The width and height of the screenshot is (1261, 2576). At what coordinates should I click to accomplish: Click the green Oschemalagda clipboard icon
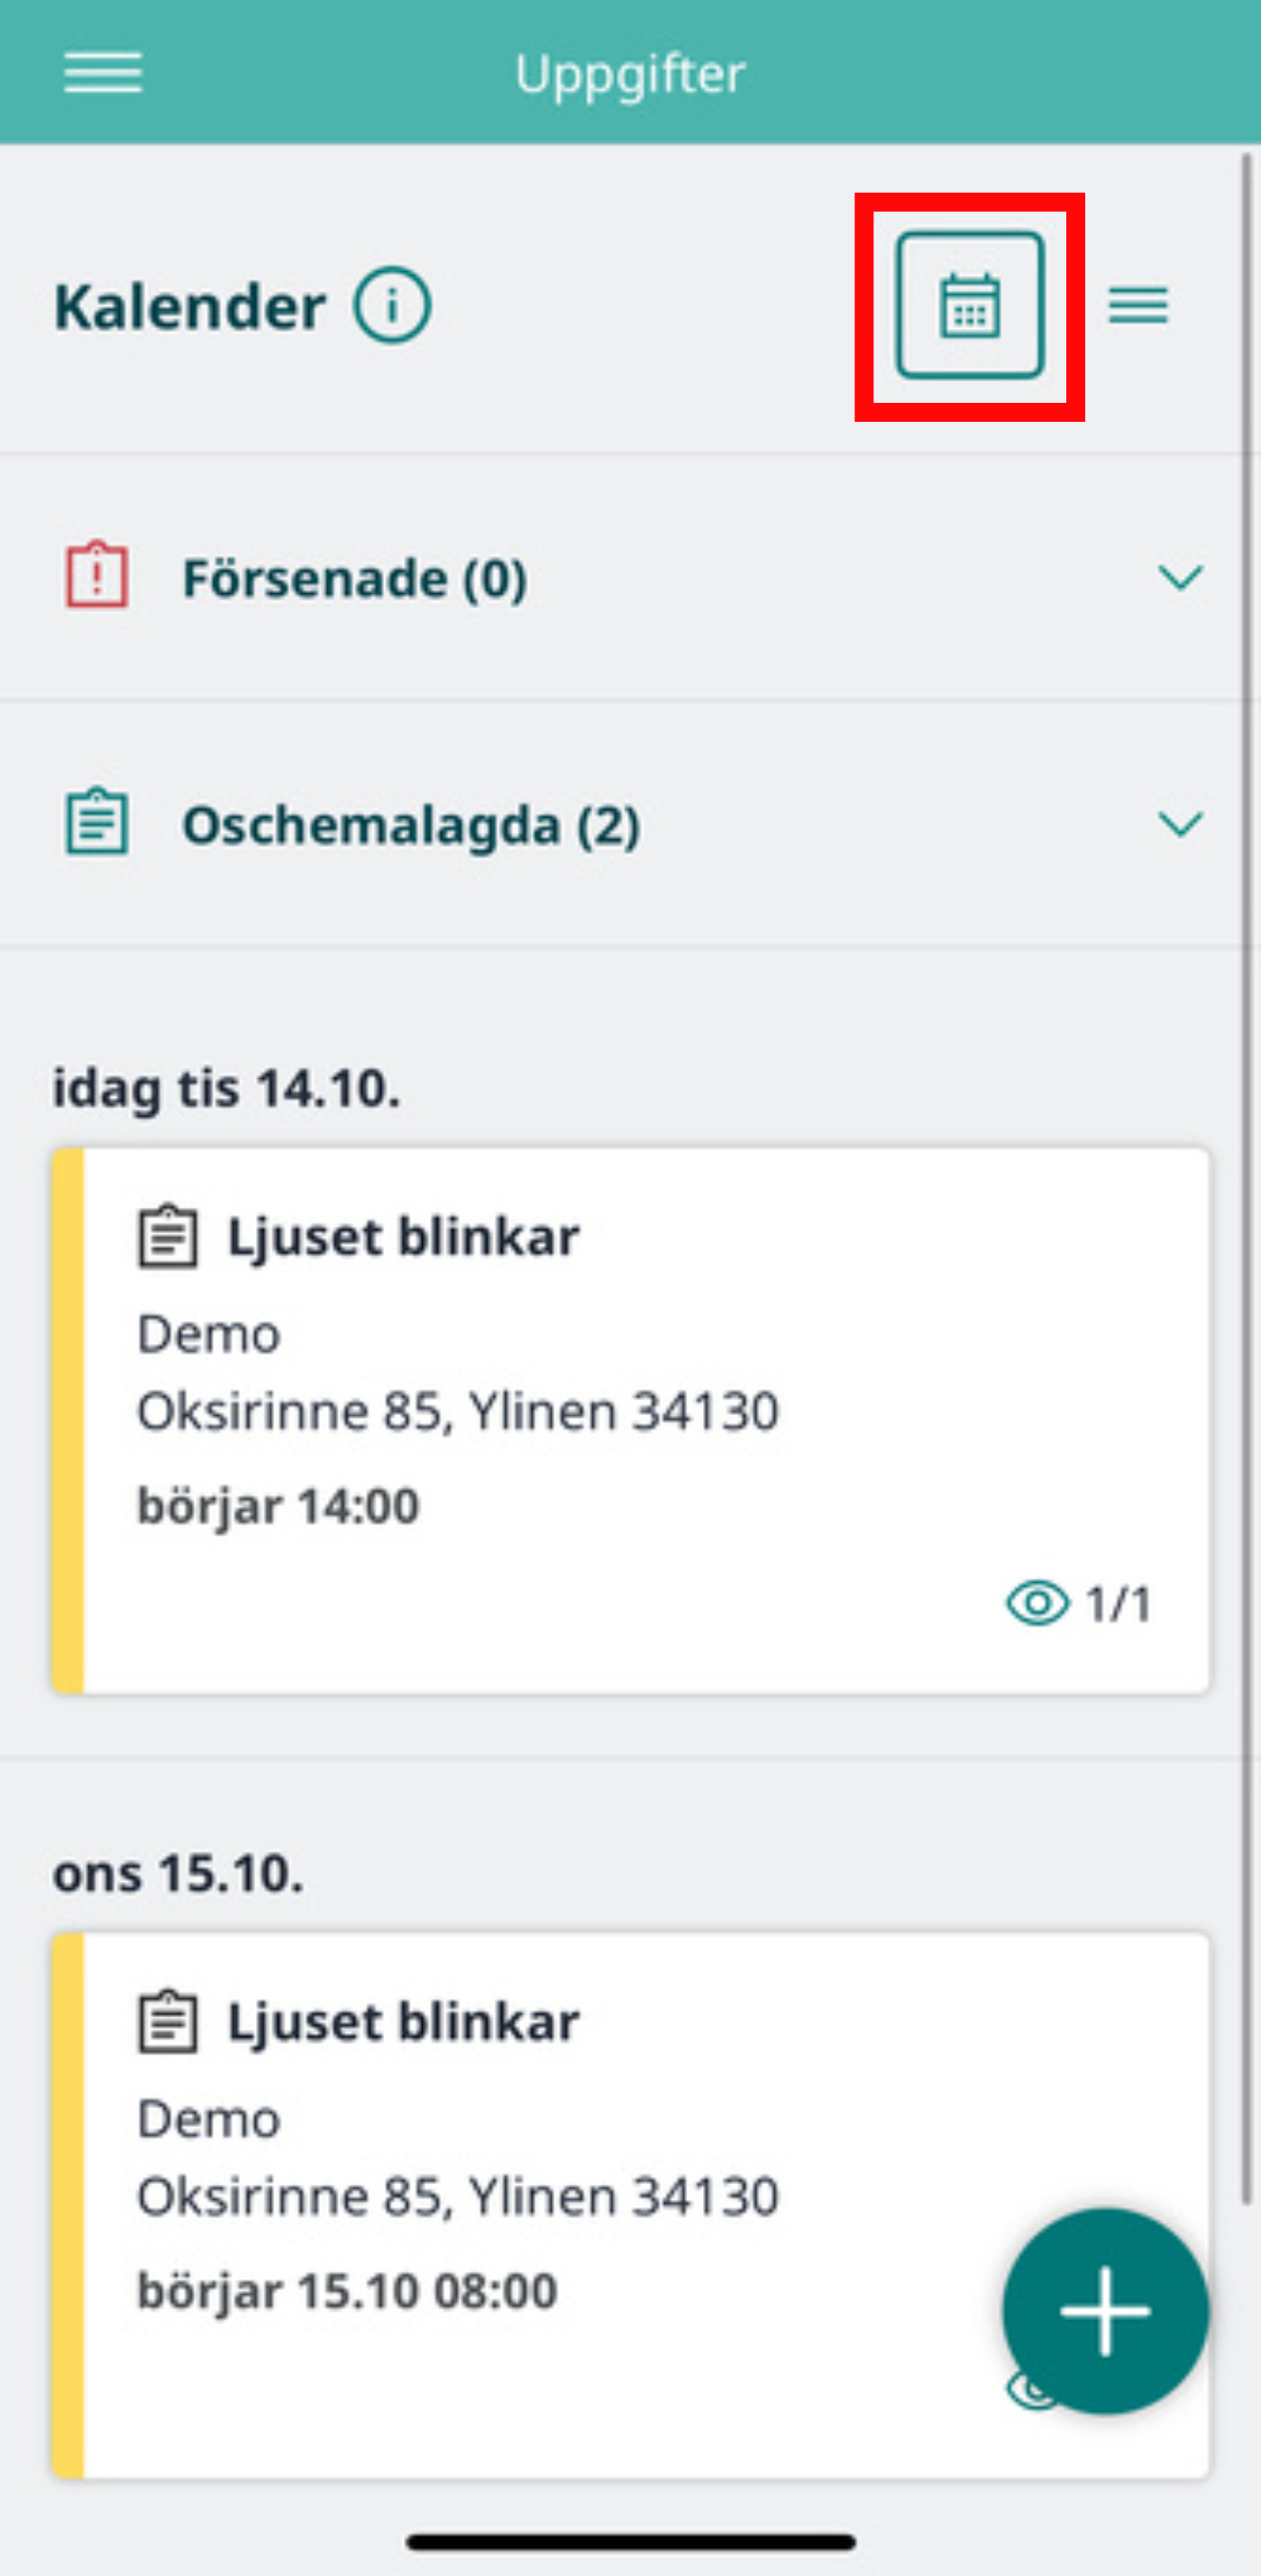[97, 822]
